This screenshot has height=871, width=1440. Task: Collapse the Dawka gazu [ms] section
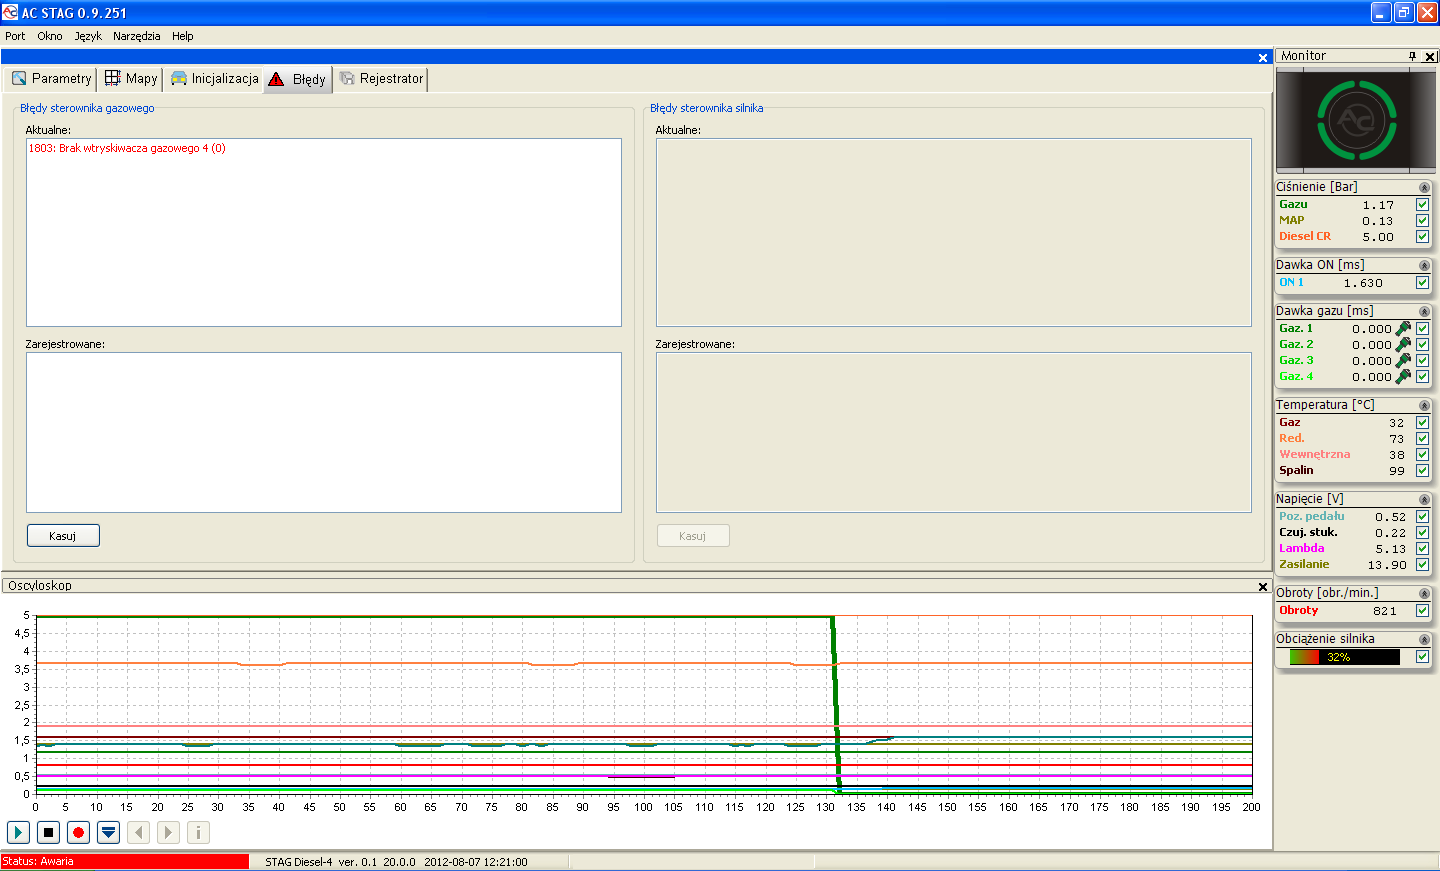tap(1424, 311)
